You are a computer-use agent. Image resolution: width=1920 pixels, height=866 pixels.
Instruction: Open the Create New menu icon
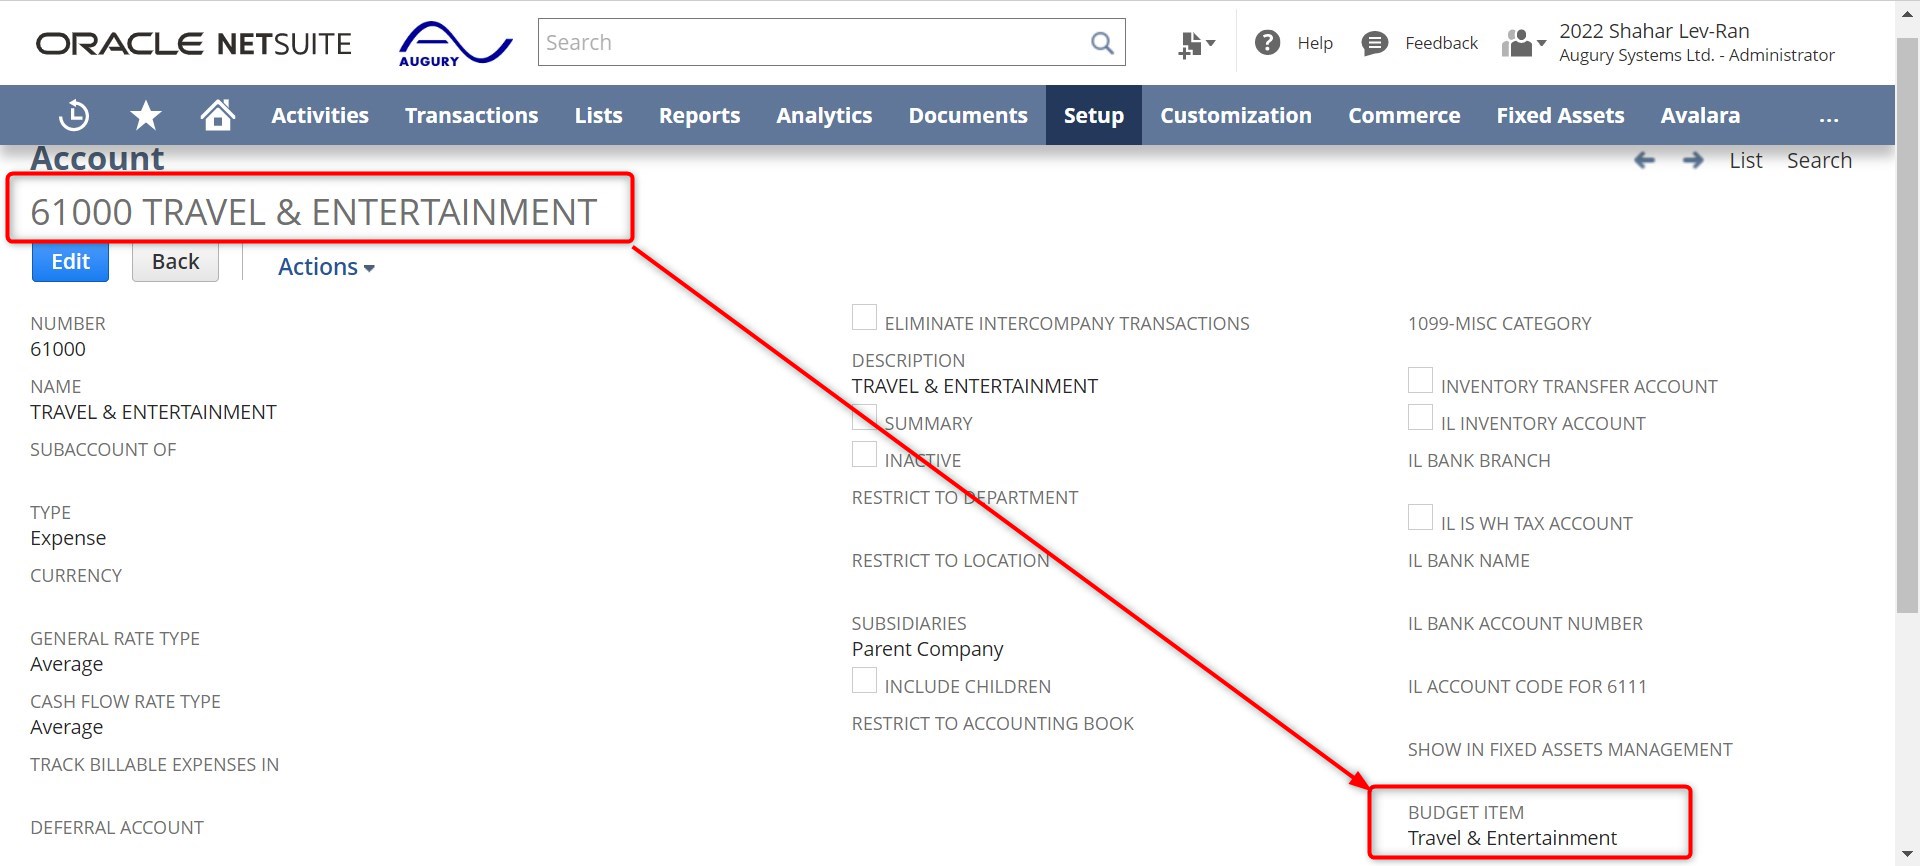tap(1196, 44)
